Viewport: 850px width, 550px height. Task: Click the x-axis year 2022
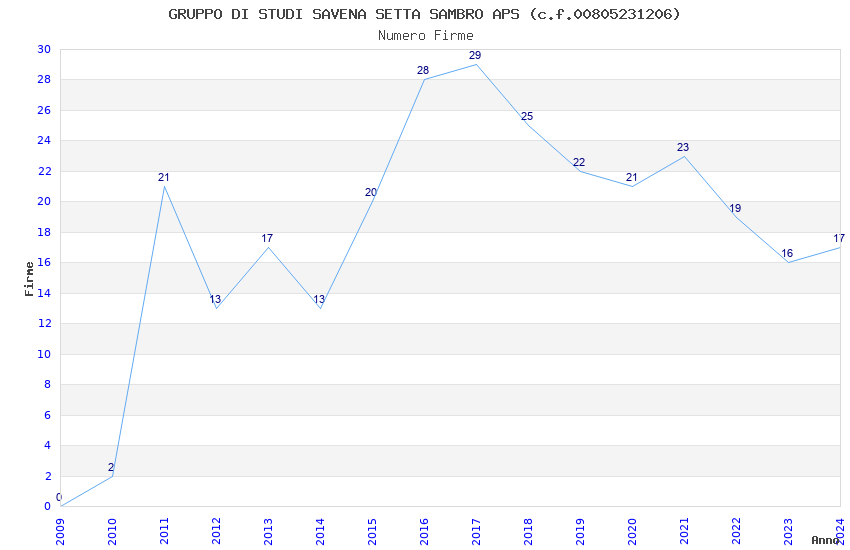737,531
